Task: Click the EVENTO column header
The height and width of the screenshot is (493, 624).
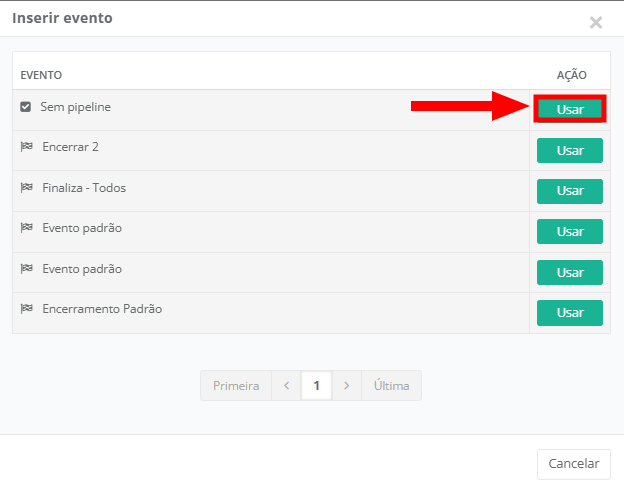Action: 41,75
